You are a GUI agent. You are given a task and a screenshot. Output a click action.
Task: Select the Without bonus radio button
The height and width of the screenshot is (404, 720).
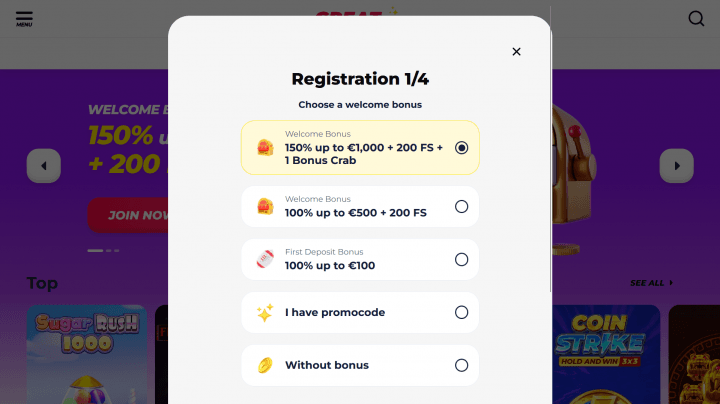point(461,365)
